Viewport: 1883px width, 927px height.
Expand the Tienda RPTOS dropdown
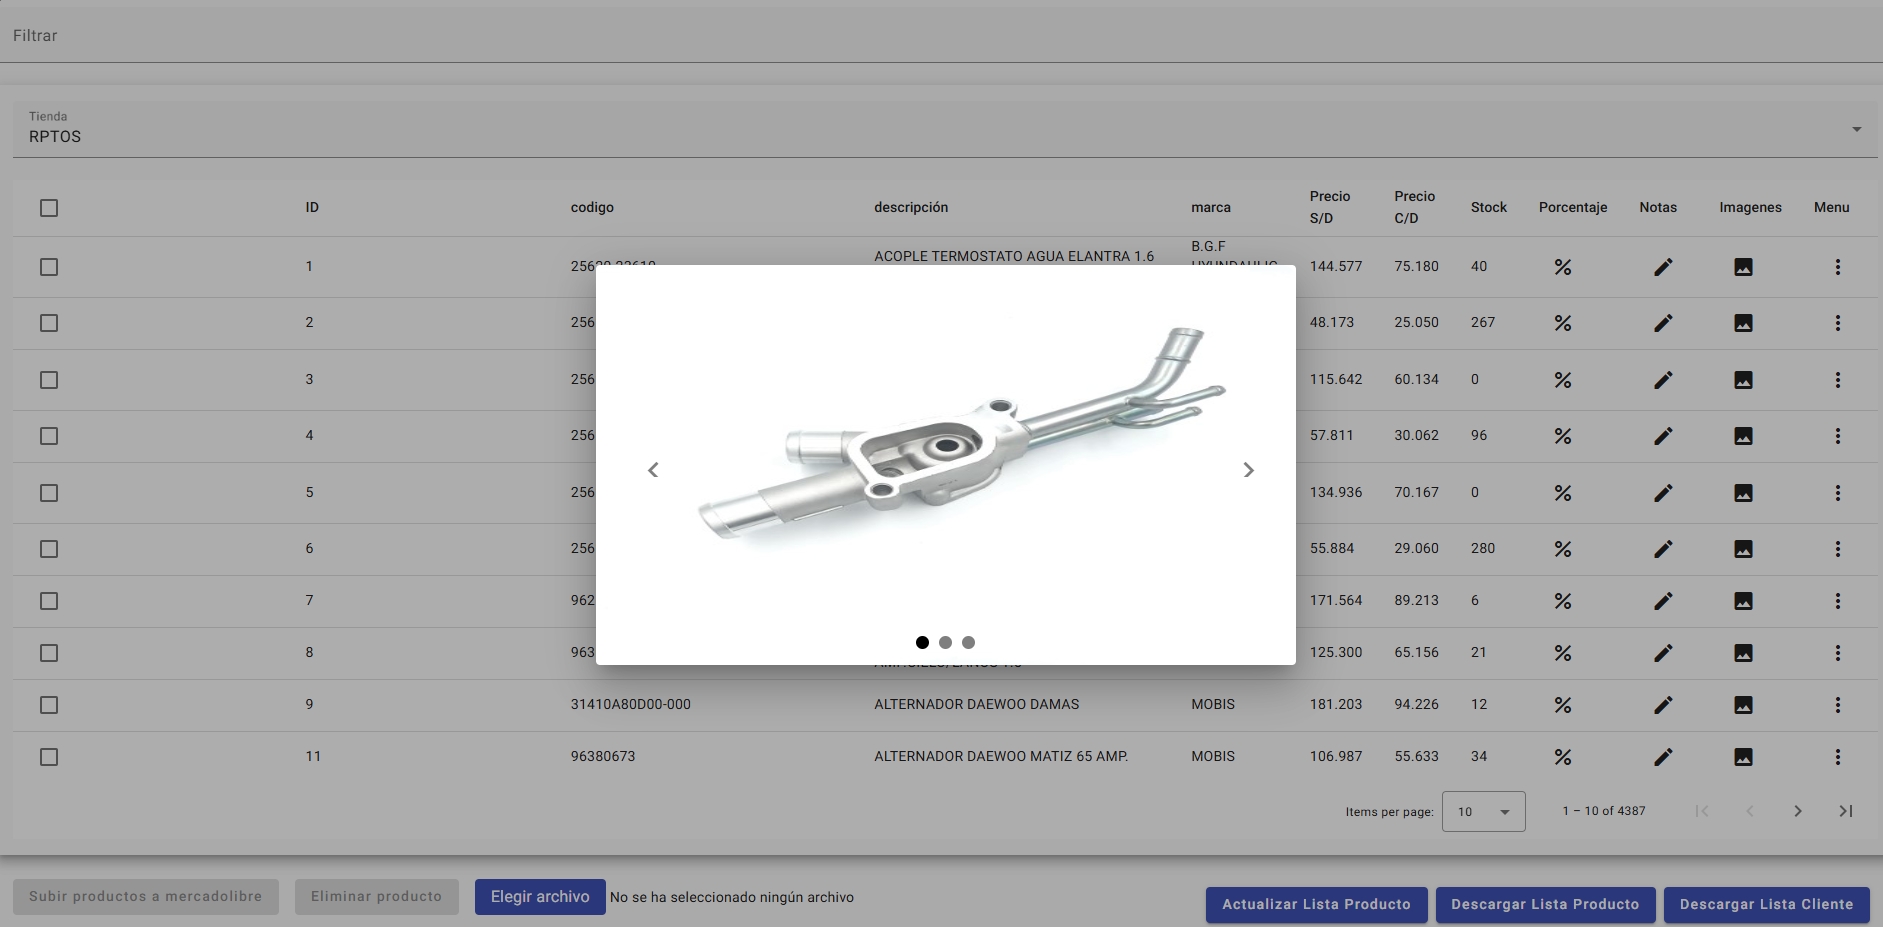pyautogui.click(x=1856, y=130)
